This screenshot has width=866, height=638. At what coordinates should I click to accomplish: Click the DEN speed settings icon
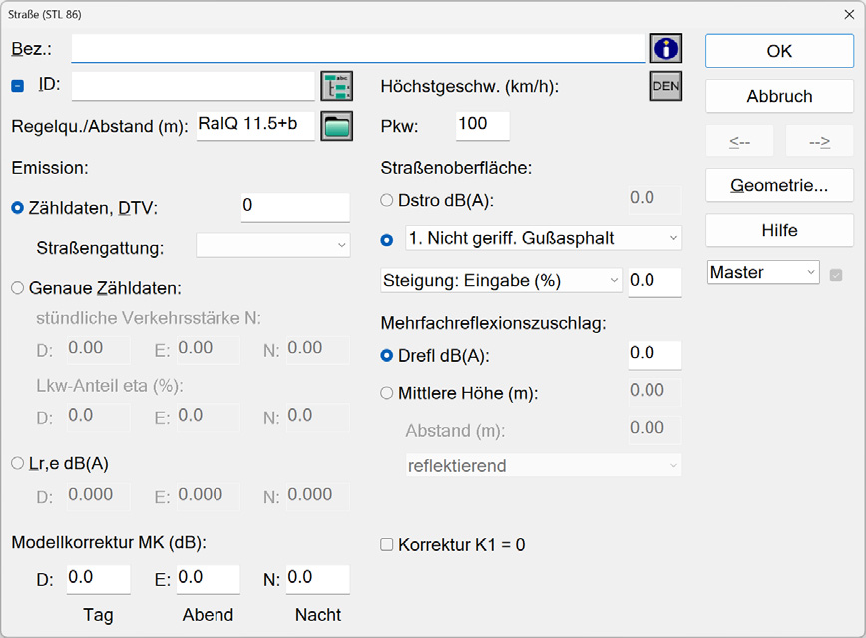pos(666,86)
